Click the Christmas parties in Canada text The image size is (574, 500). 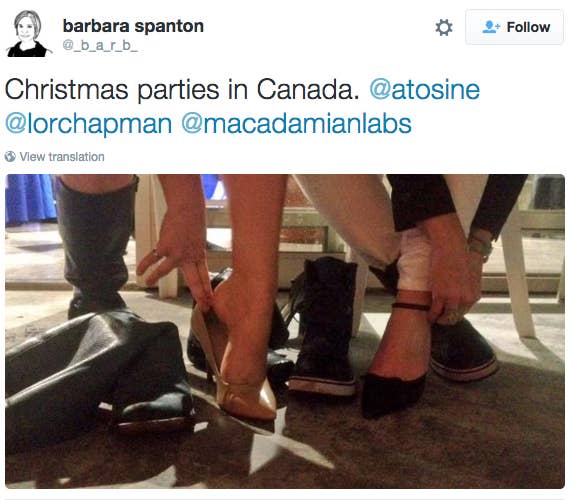tap(182, 90)
